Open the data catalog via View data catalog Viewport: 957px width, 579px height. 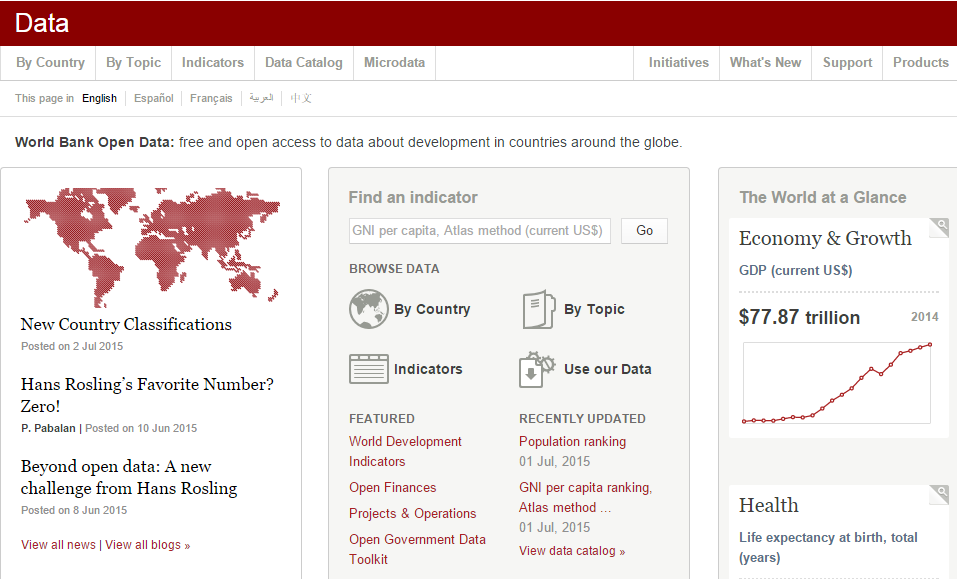coord(572,550)
